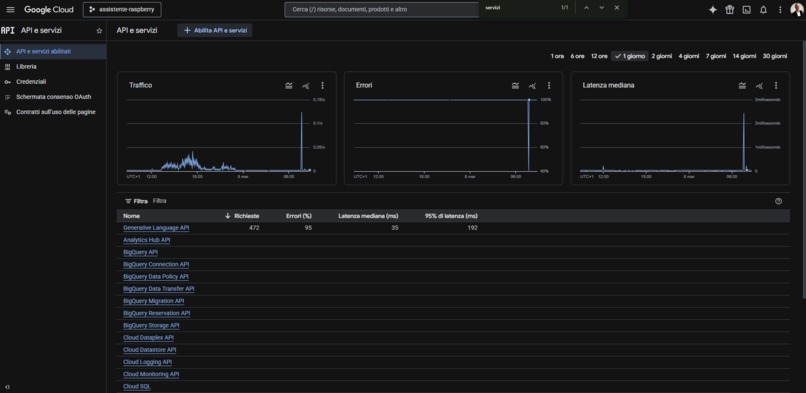
Task: Select the 14 giorni time range
Action: [744, 56]
